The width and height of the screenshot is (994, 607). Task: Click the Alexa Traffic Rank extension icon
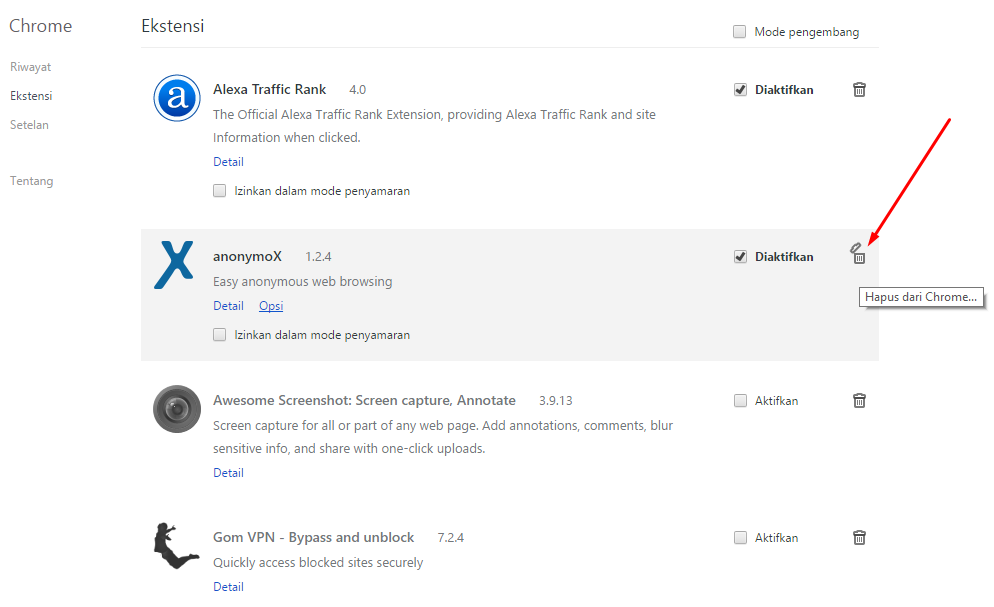pos(177,98)
